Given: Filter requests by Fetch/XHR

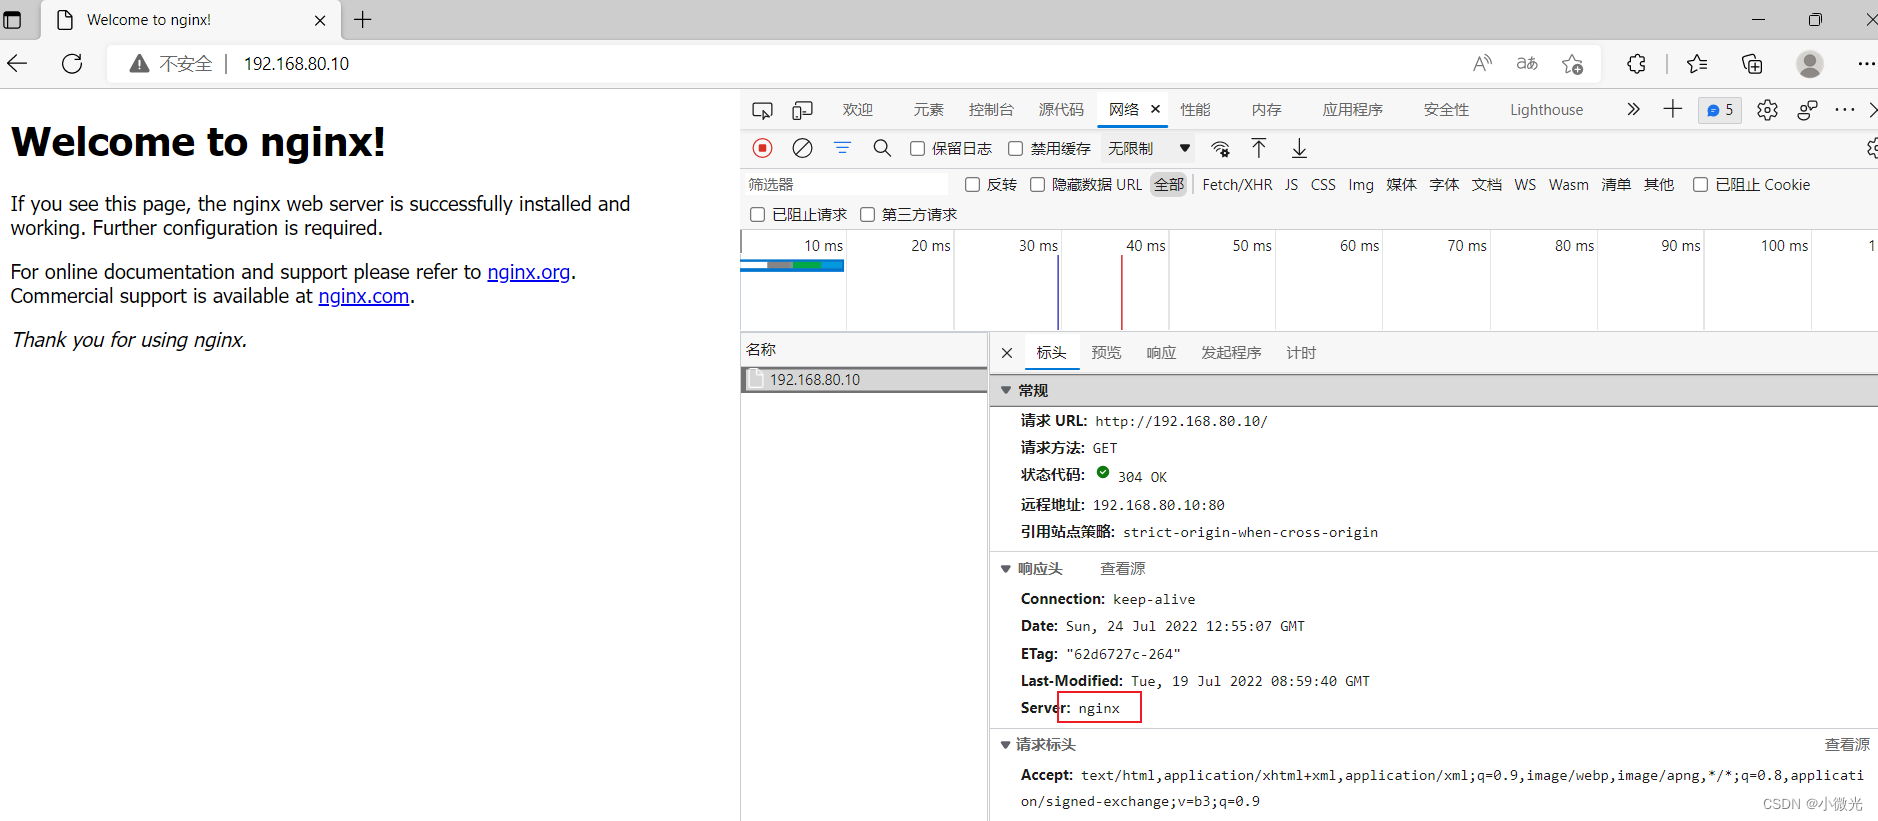Looking at the screenshot, I should tap(1237, 185).
